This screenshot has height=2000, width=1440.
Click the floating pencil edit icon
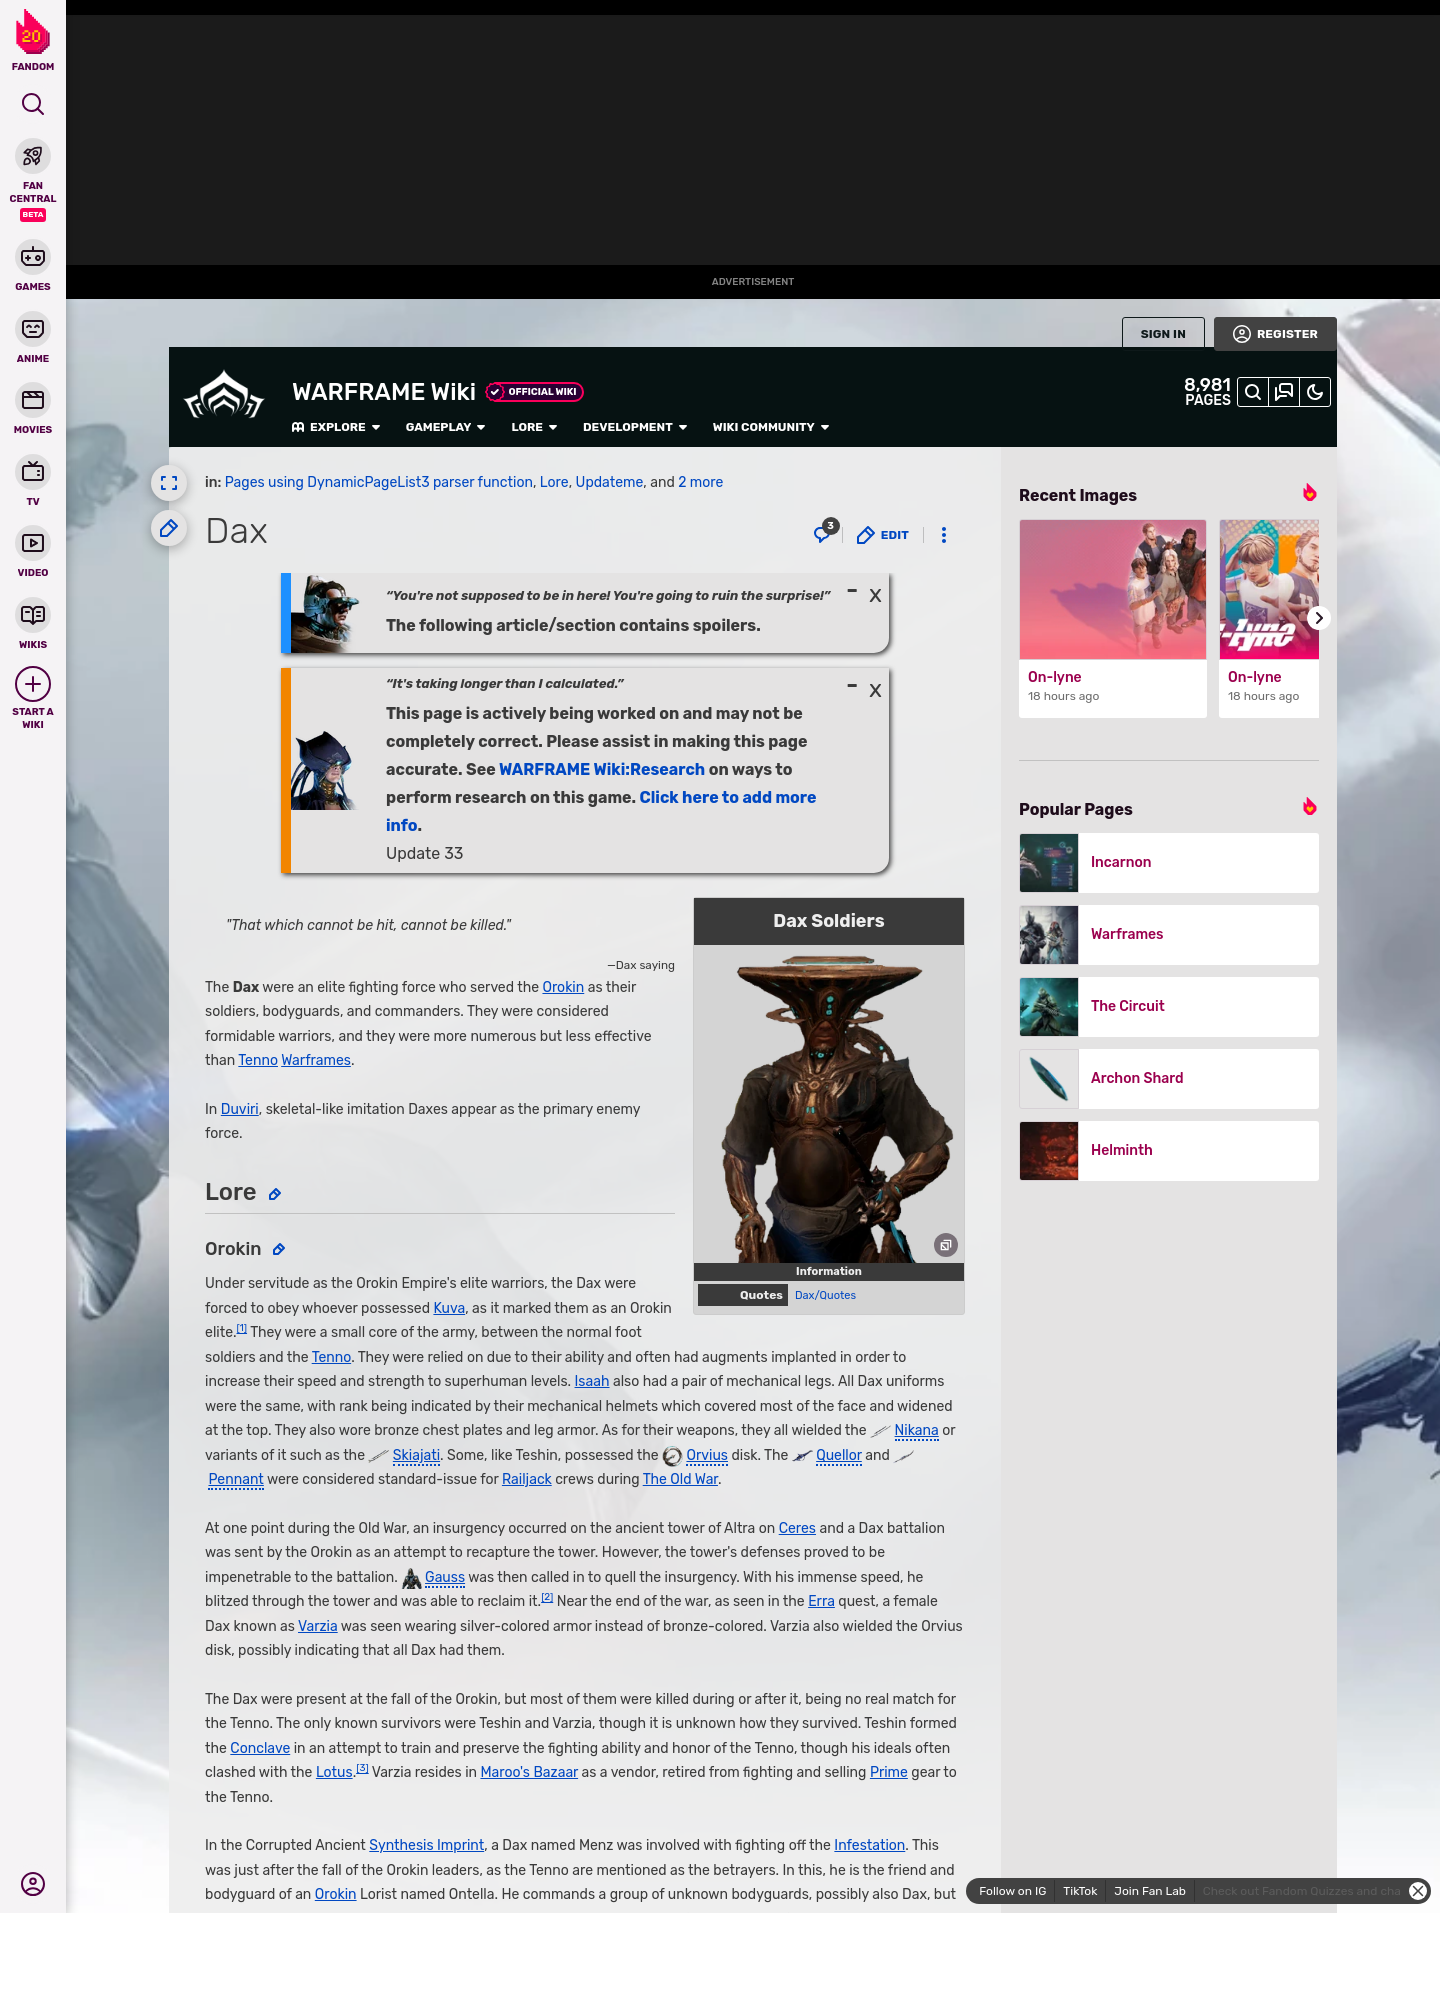(169, 528)
